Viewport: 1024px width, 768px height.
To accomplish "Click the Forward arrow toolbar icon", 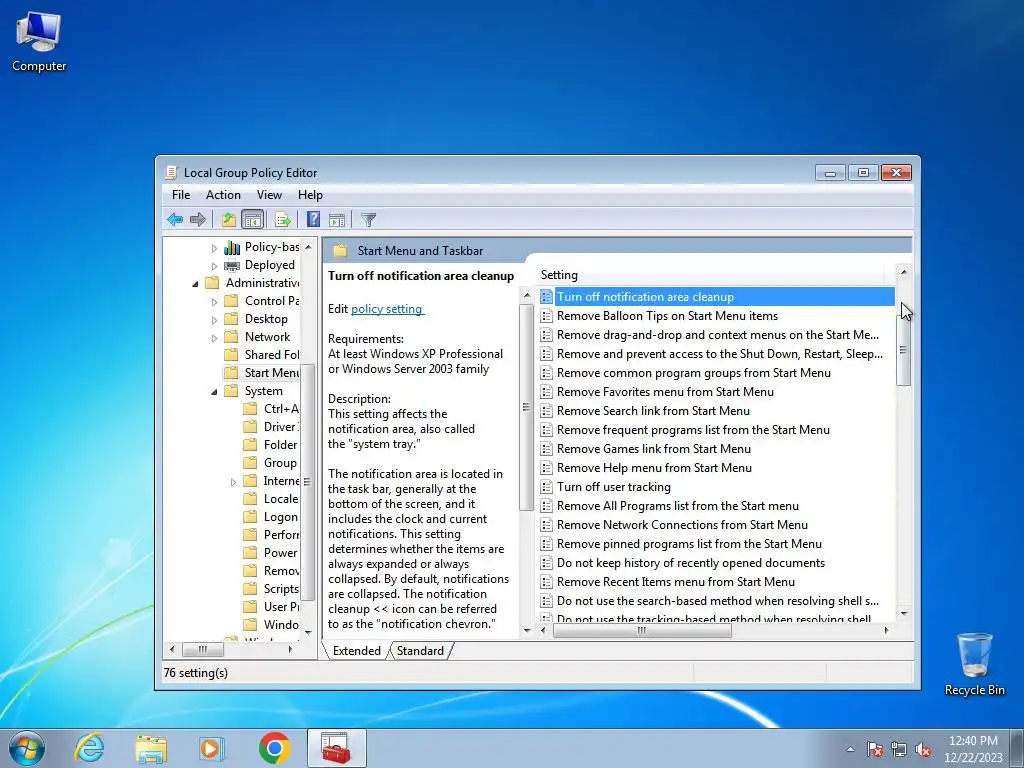I will (x=197, y=219).
